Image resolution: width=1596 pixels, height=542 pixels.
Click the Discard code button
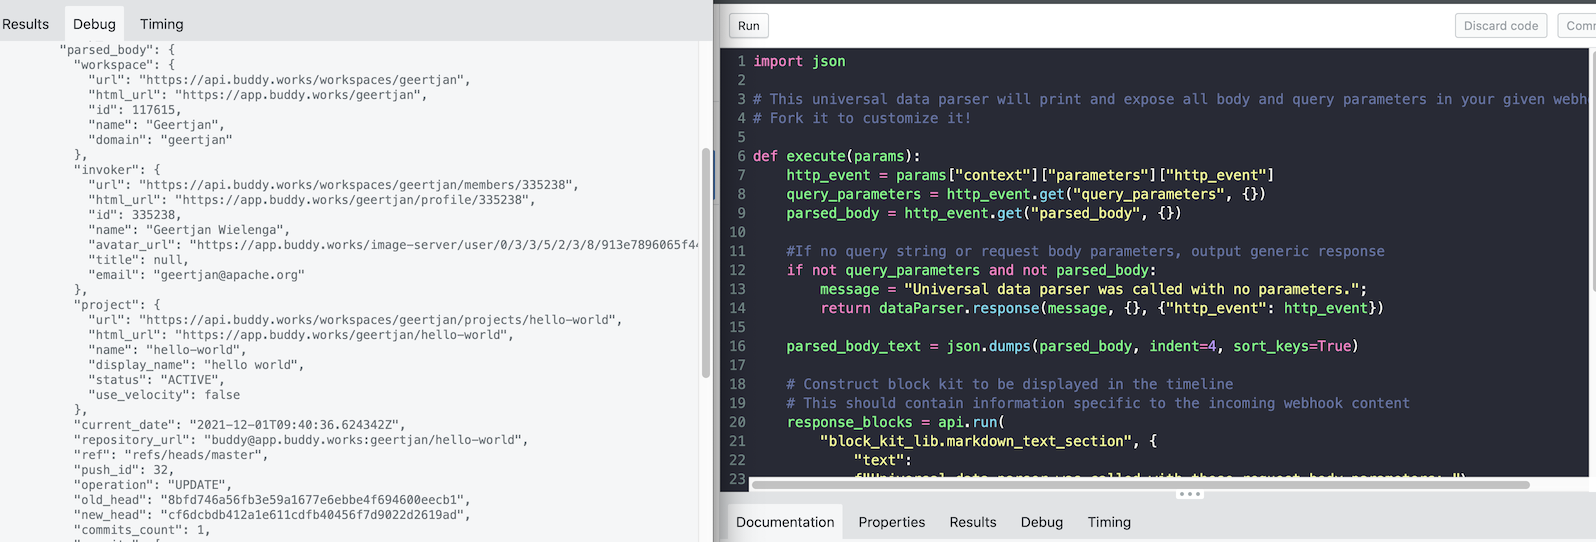tap(1501, 26)
